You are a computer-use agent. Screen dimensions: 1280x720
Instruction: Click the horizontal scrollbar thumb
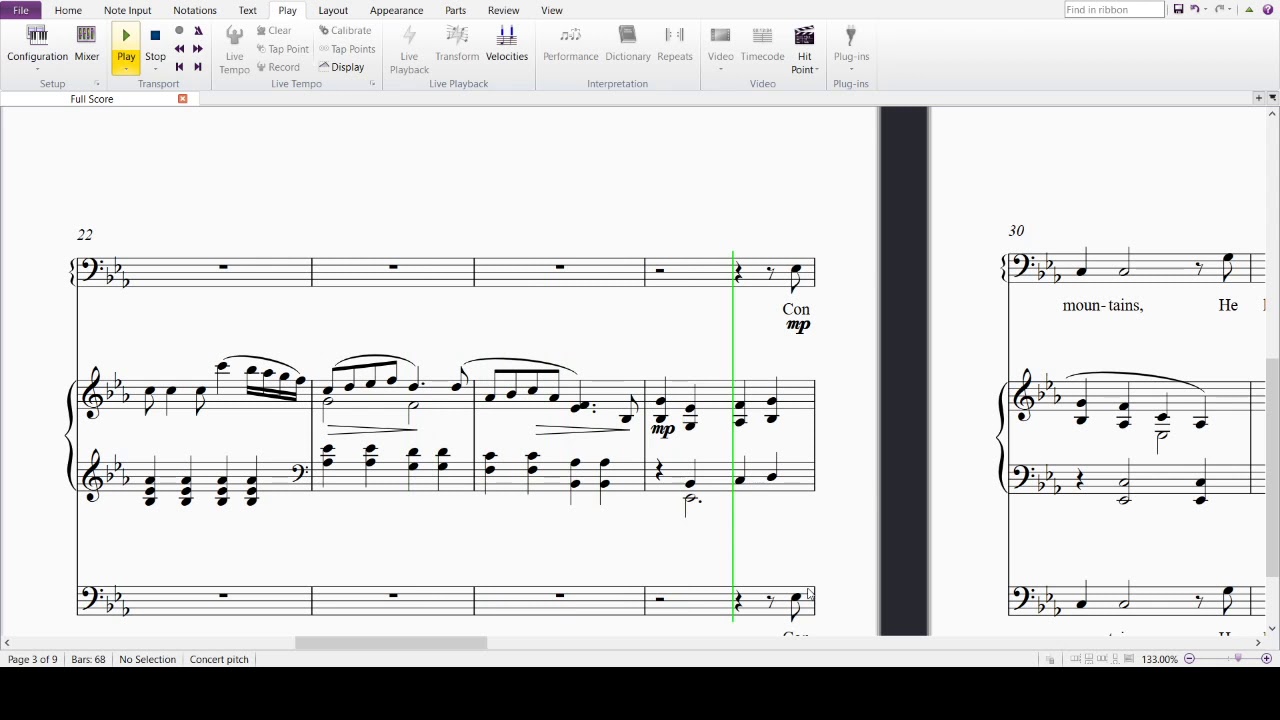[x=391, y=643]
